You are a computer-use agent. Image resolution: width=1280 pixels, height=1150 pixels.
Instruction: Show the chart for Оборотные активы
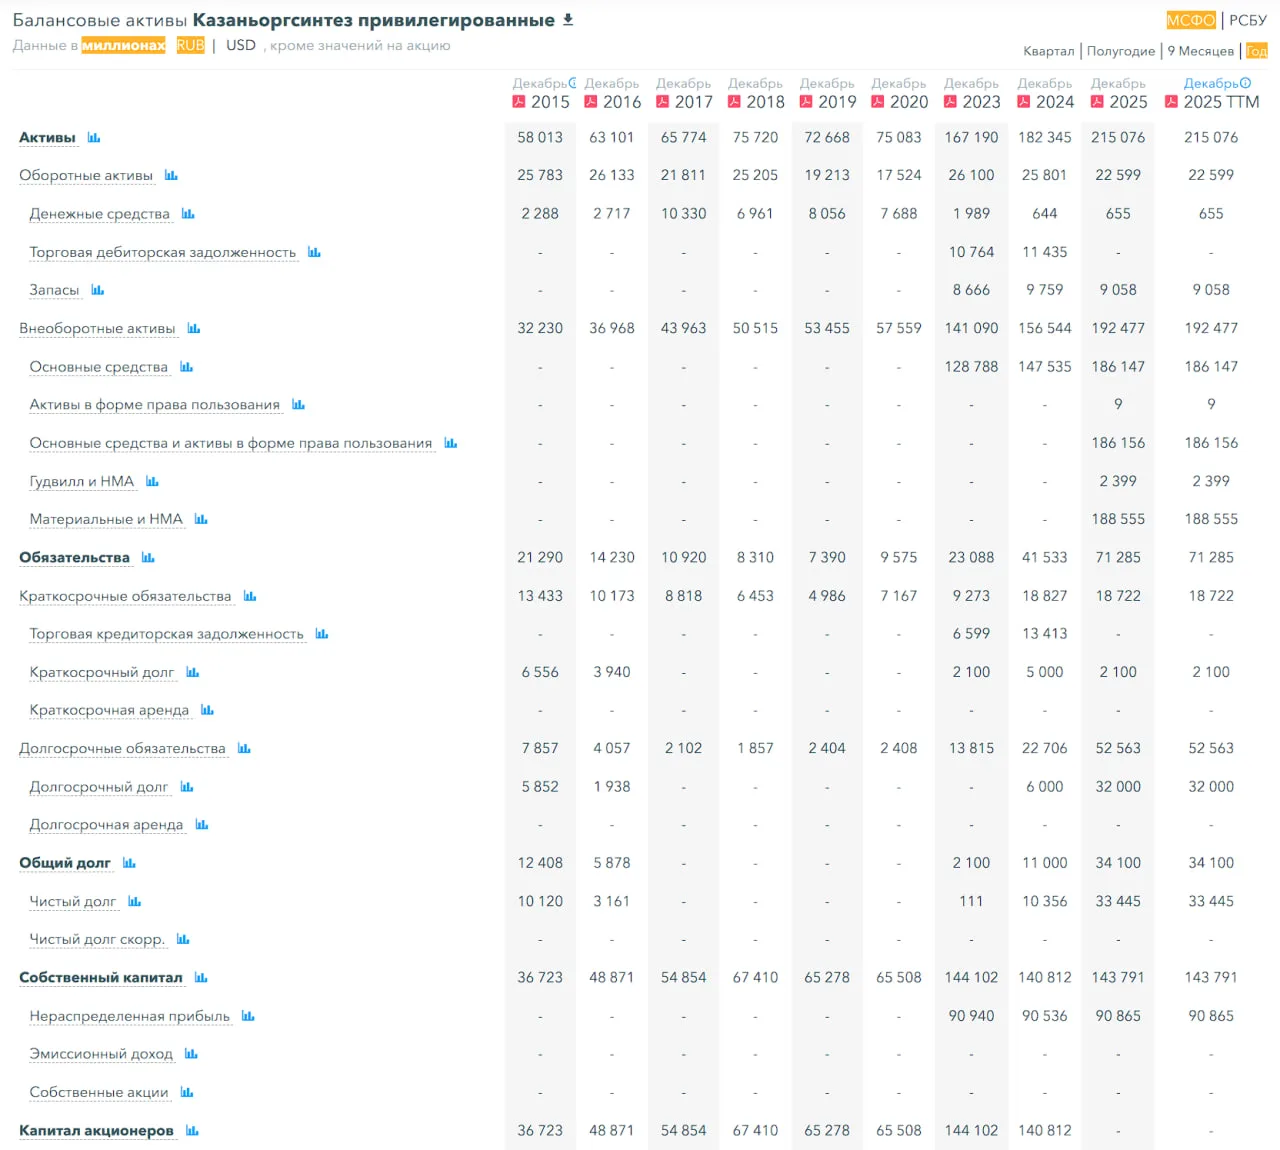point(171,175)
